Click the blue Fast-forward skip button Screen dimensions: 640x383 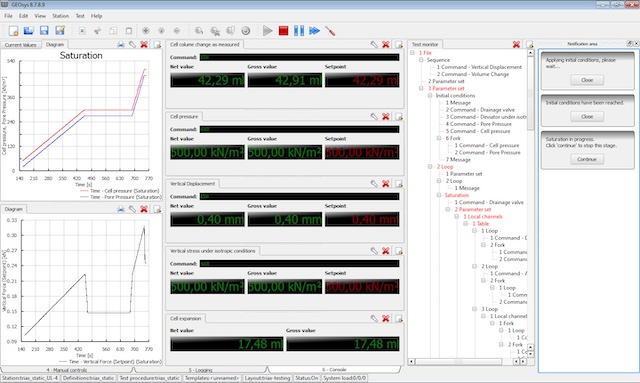coord(314,31)
